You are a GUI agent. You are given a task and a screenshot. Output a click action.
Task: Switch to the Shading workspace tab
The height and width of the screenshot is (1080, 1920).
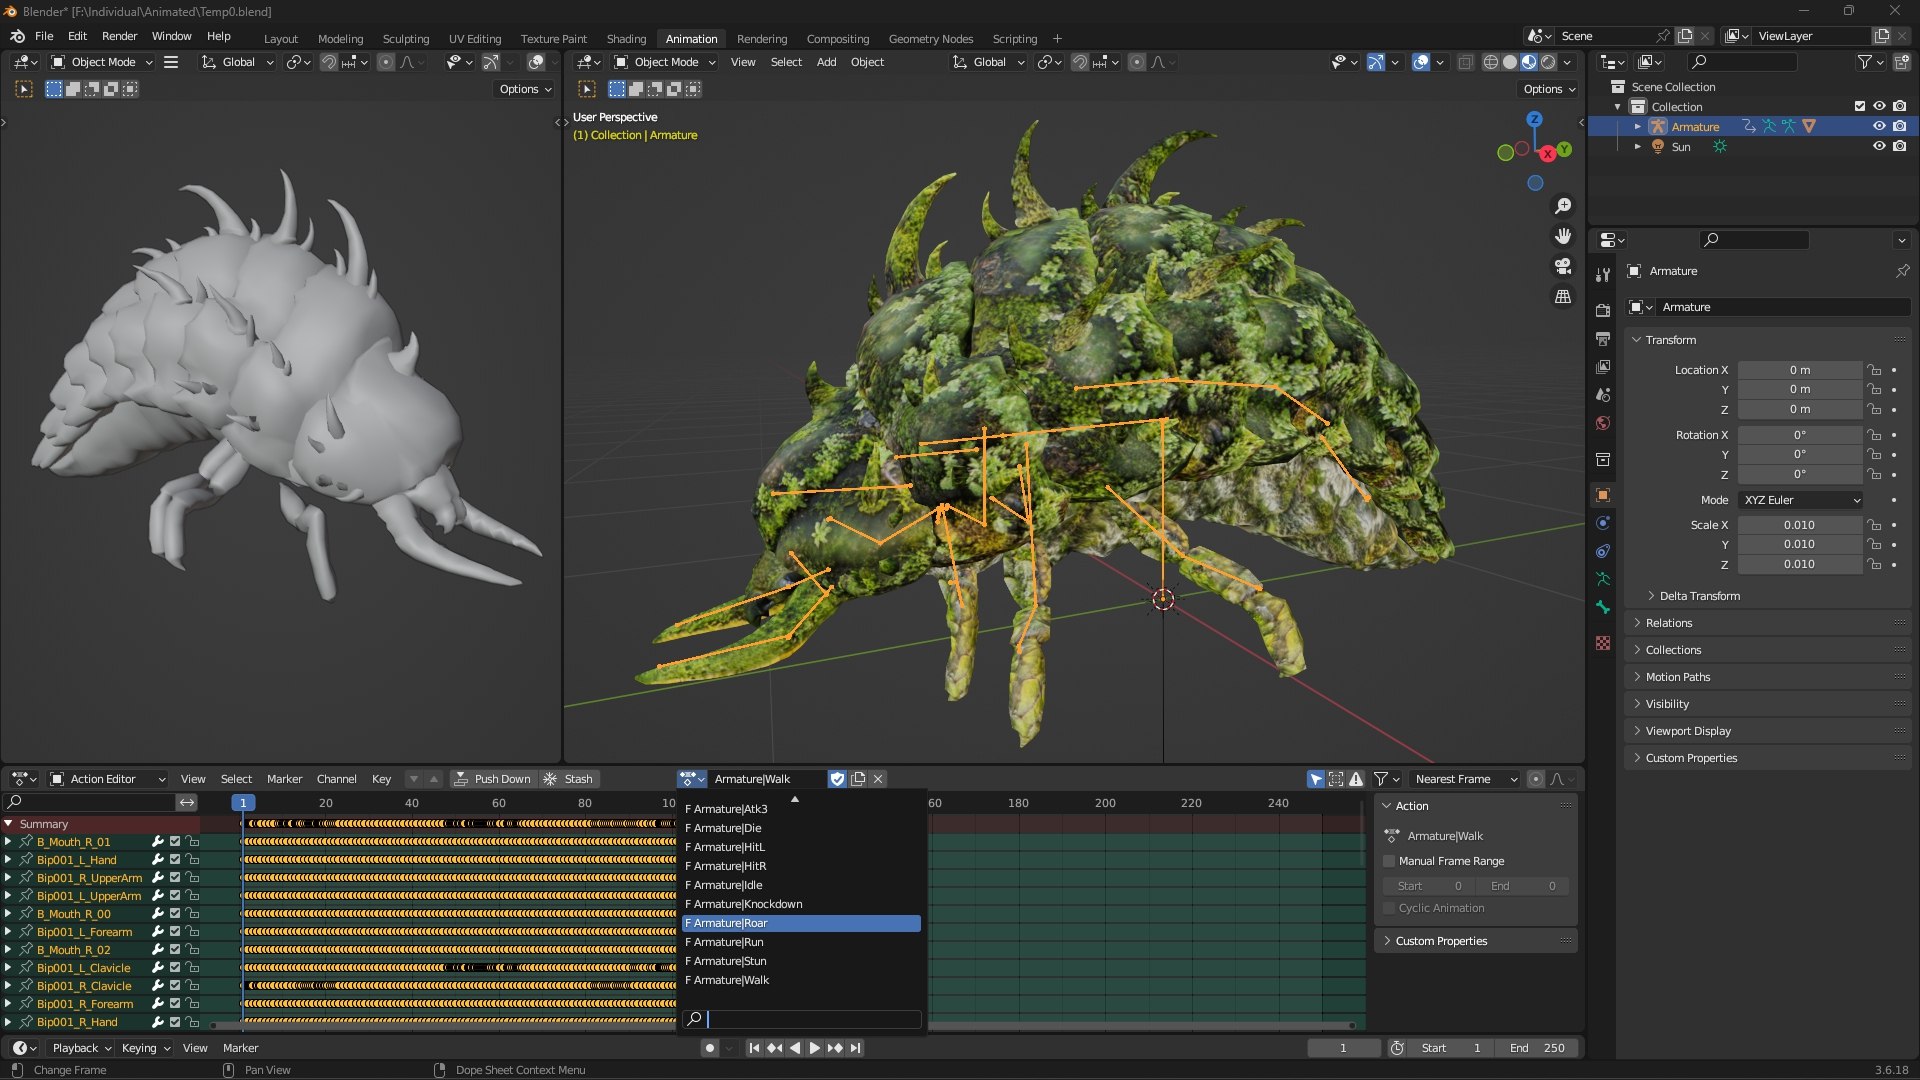pos(626,38)
